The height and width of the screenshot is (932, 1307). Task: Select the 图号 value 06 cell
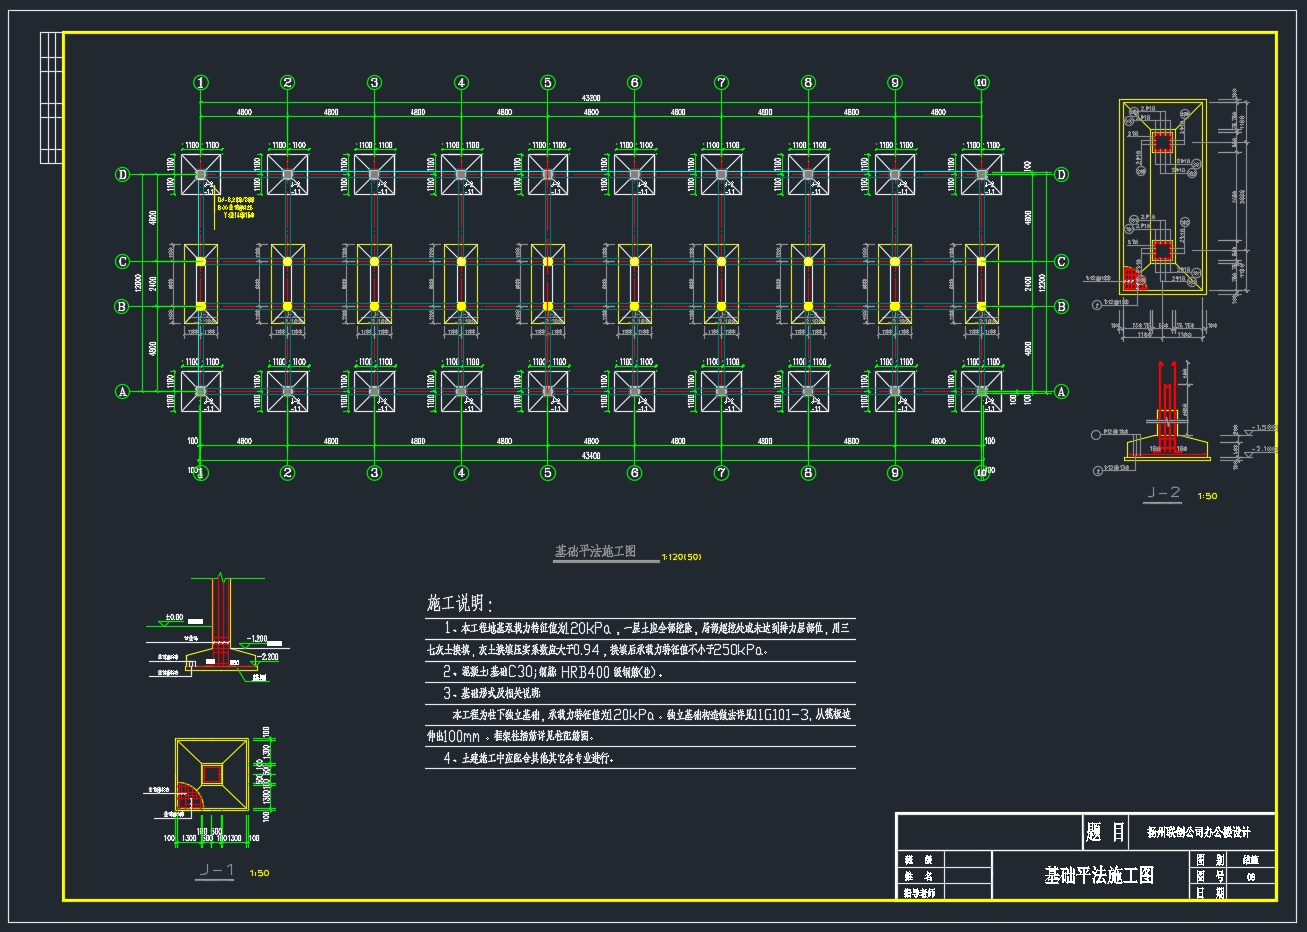click(x=1250, y=877)
